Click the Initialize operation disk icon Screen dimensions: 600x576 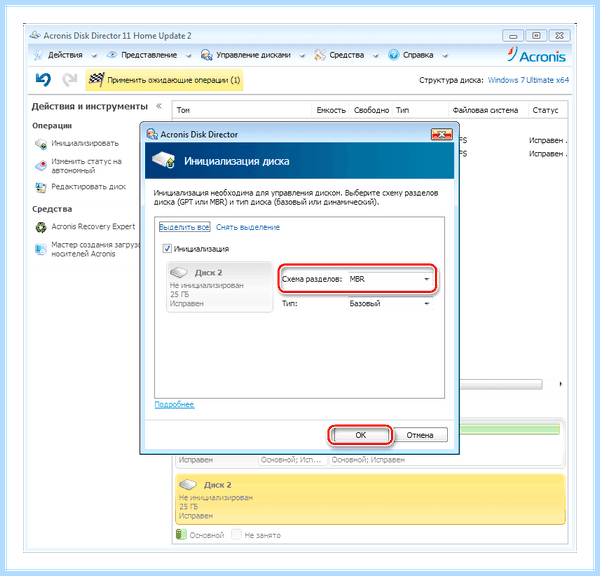pyautogui.click(x=41, y=144)
